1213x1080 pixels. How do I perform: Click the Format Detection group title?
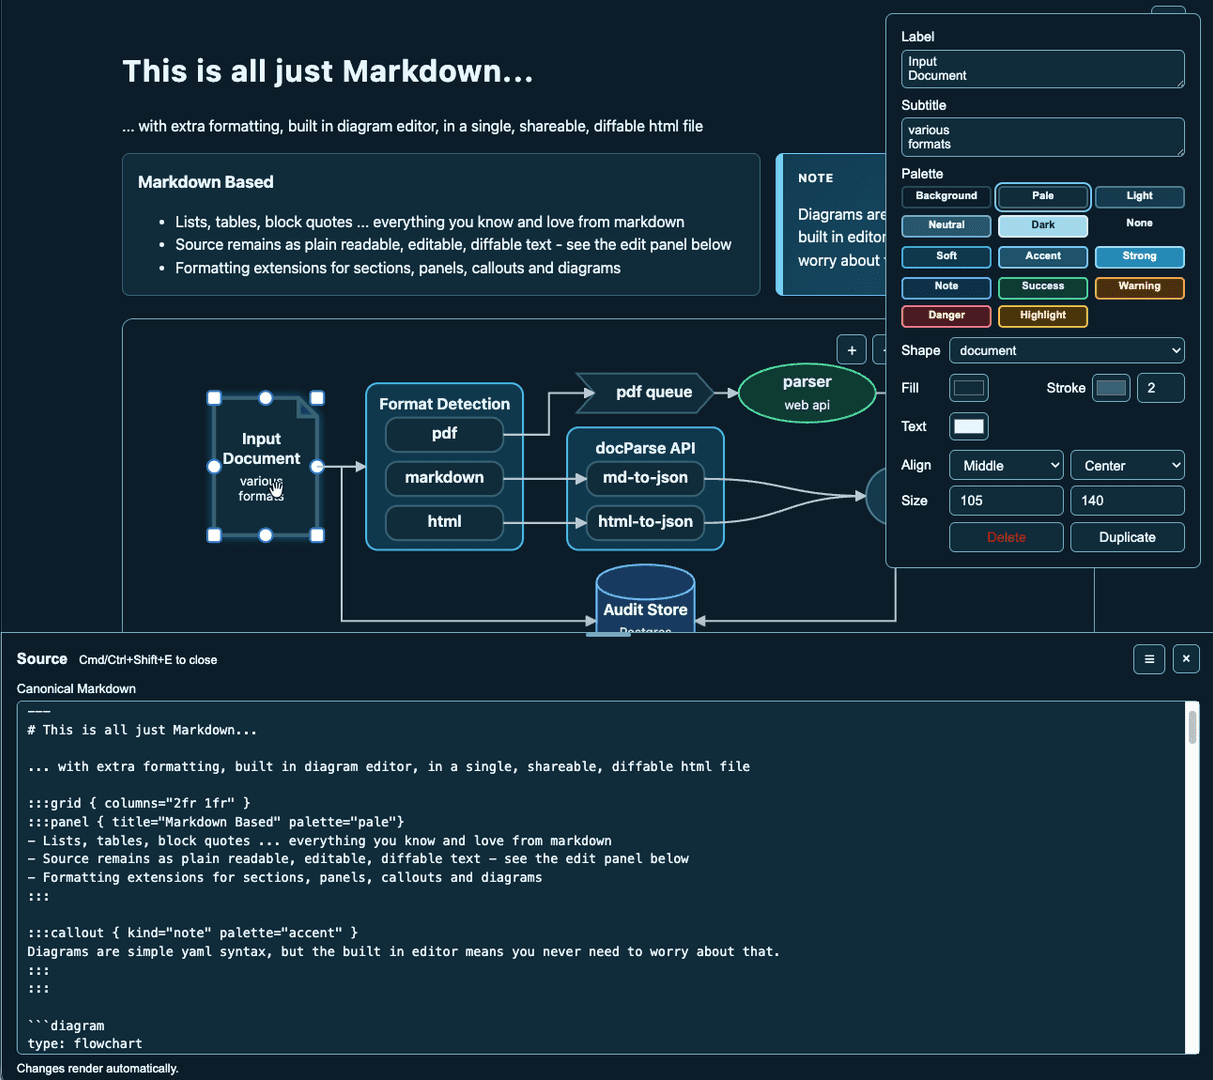coord(444,404)
